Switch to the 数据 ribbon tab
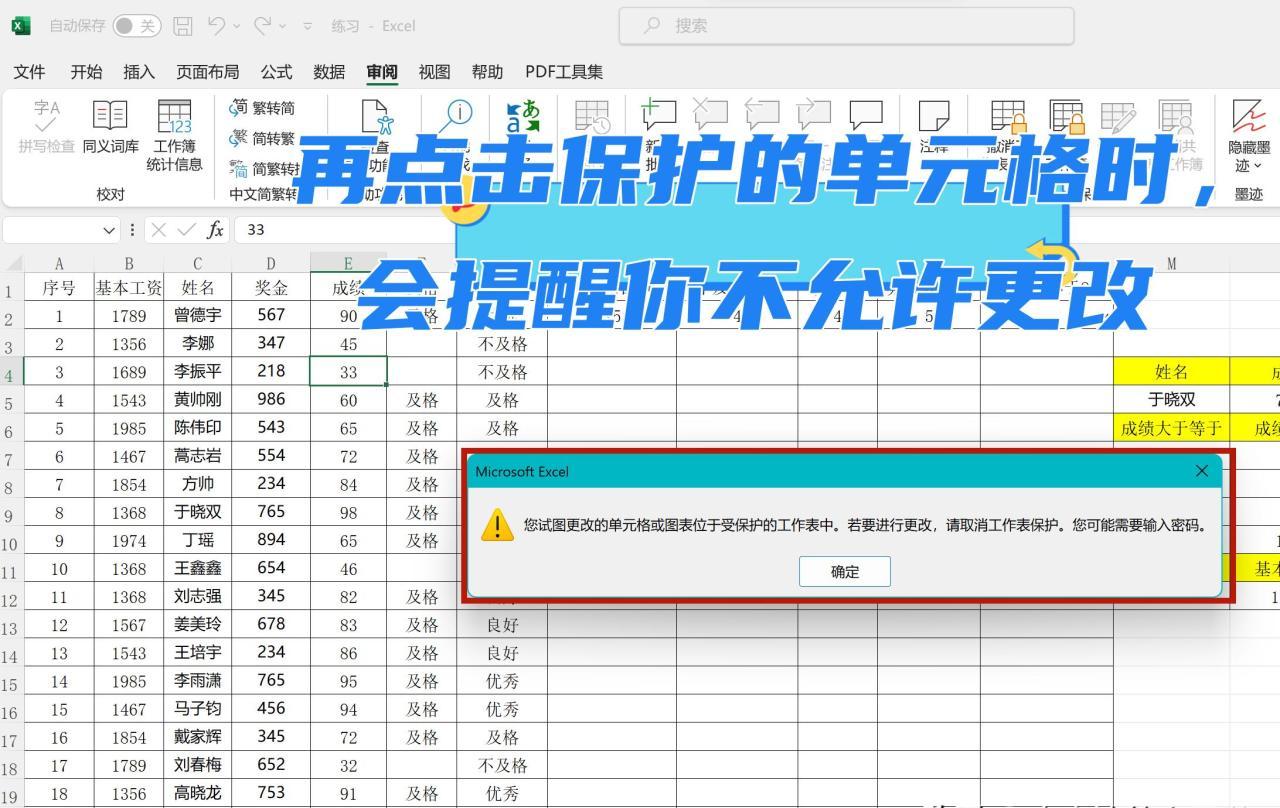This screenshot has height=808, width=1280. pyautogui.click(x=329, y=71)
